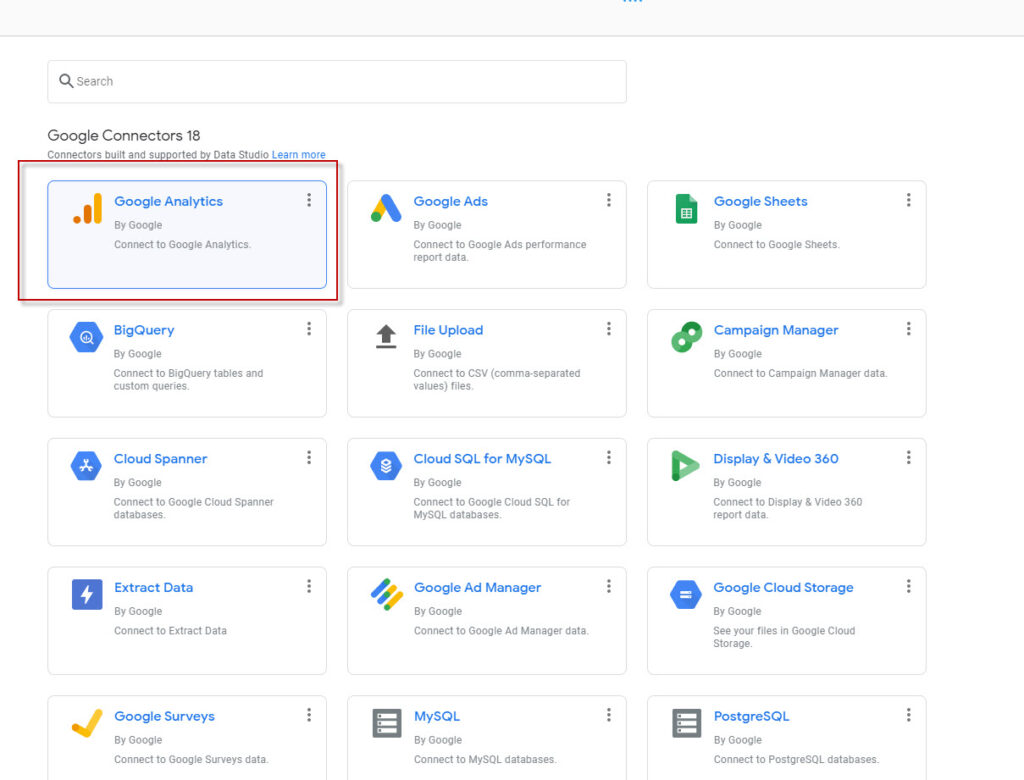Click the Cloud Spanner hexagon icon

[x=86, y=466]
